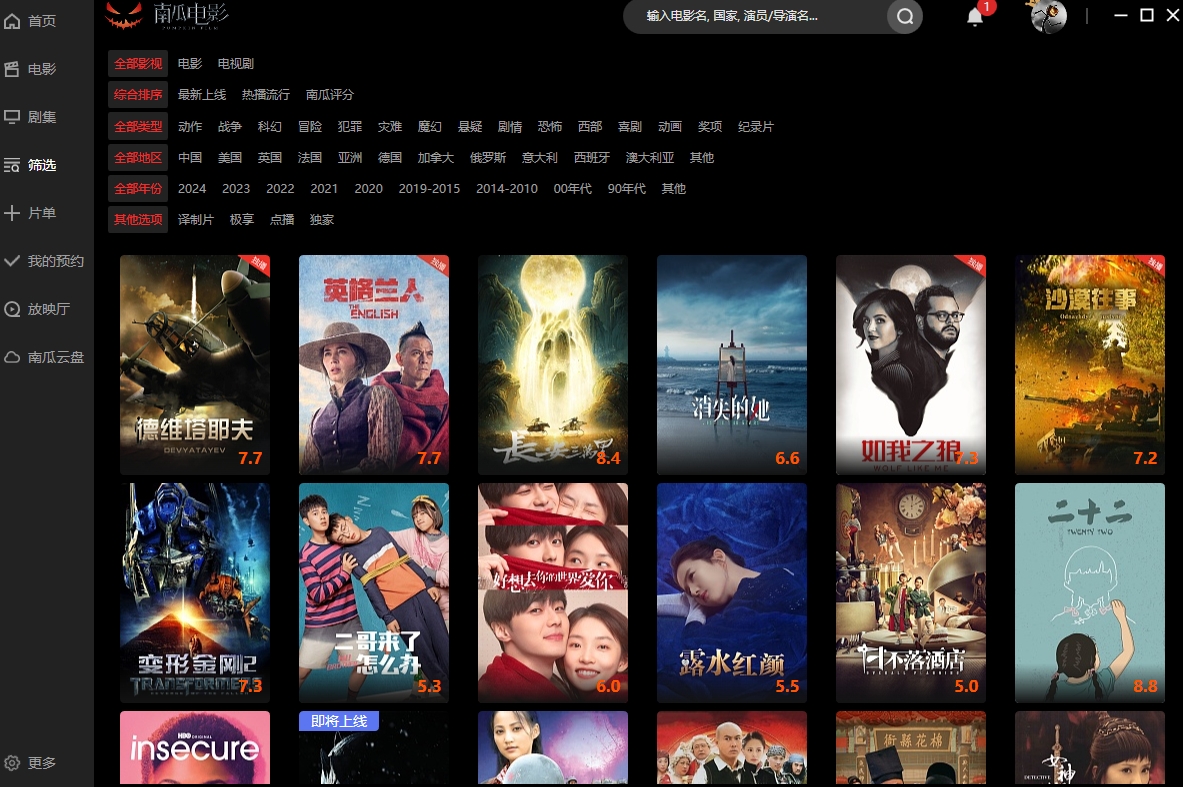
Task: Open 消失的她 movie poster
Action: [732, 364]
